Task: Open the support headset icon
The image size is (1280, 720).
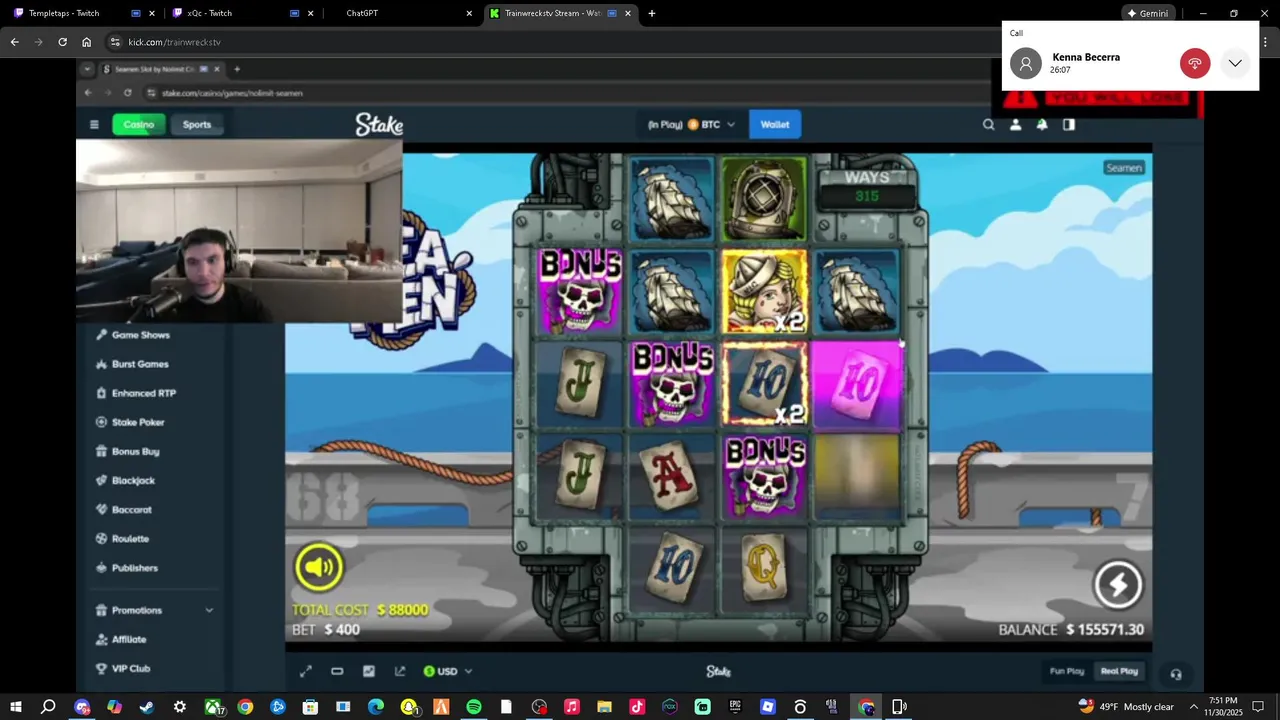Action: point(1176,674)
